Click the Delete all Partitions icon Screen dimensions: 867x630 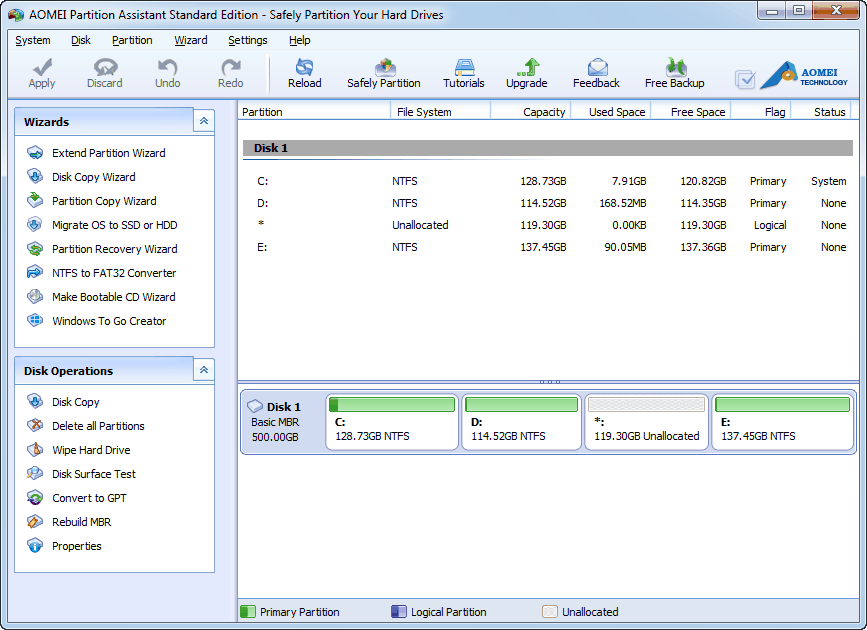point(35,425)
